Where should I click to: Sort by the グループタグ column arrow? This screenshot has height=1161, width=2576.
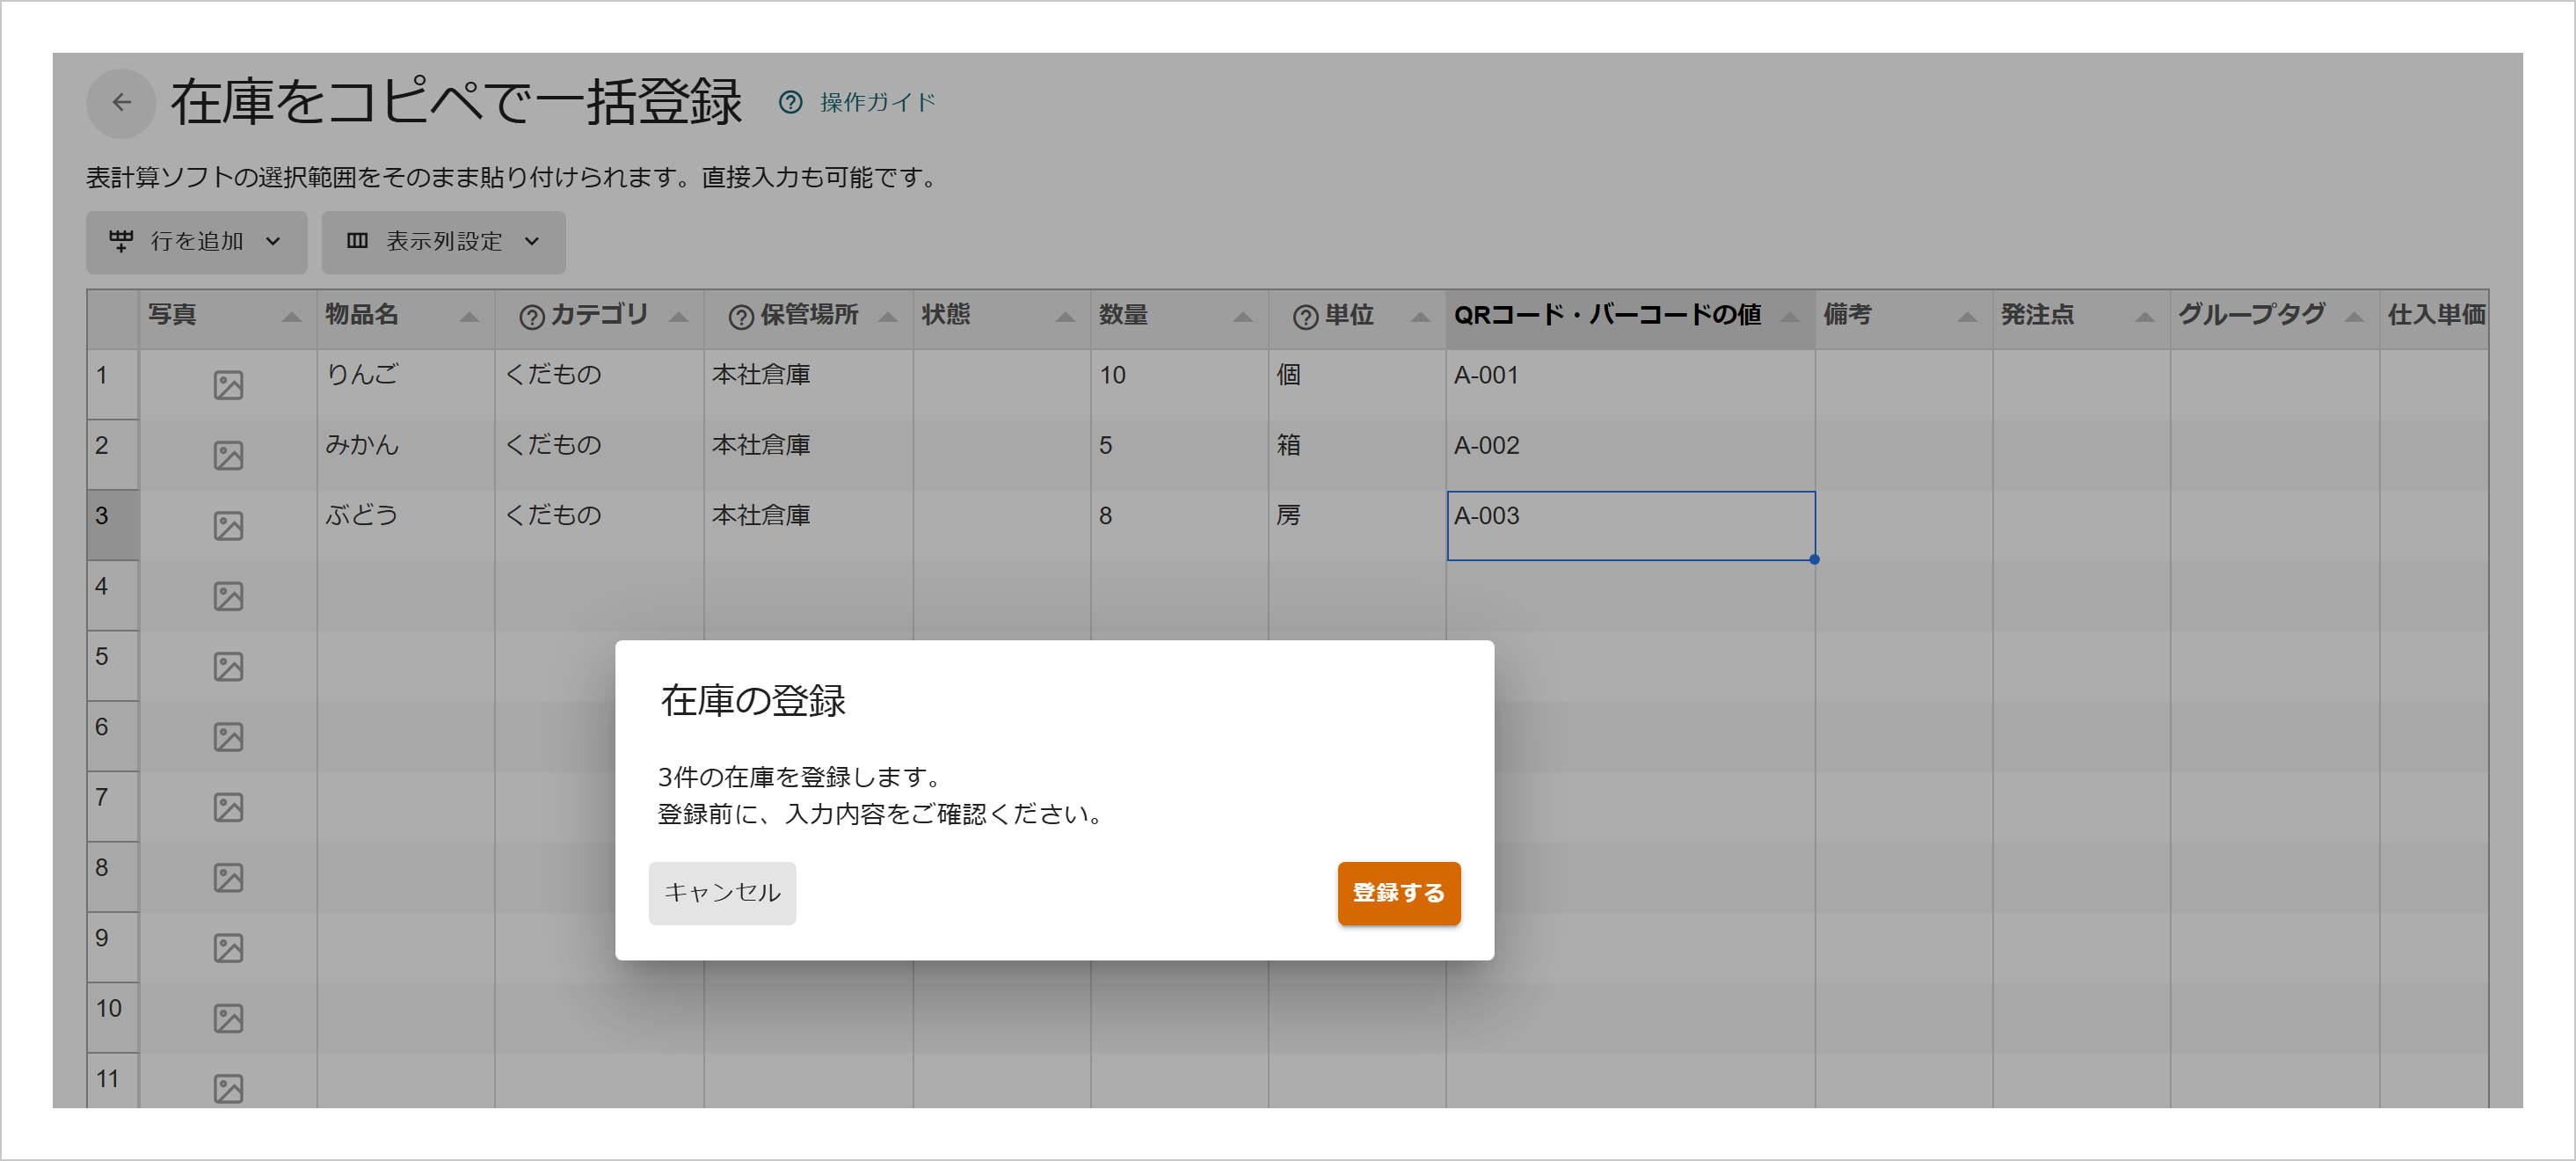click(x=2354, y=318)
